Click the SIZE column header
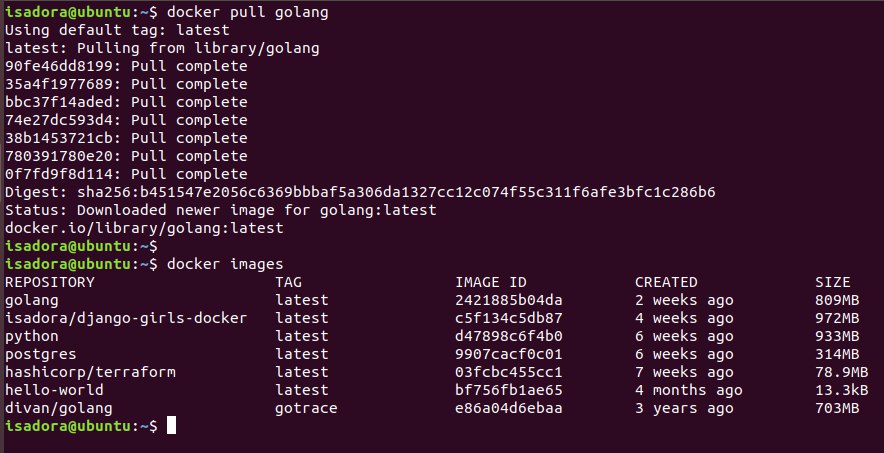 [832, 282]
